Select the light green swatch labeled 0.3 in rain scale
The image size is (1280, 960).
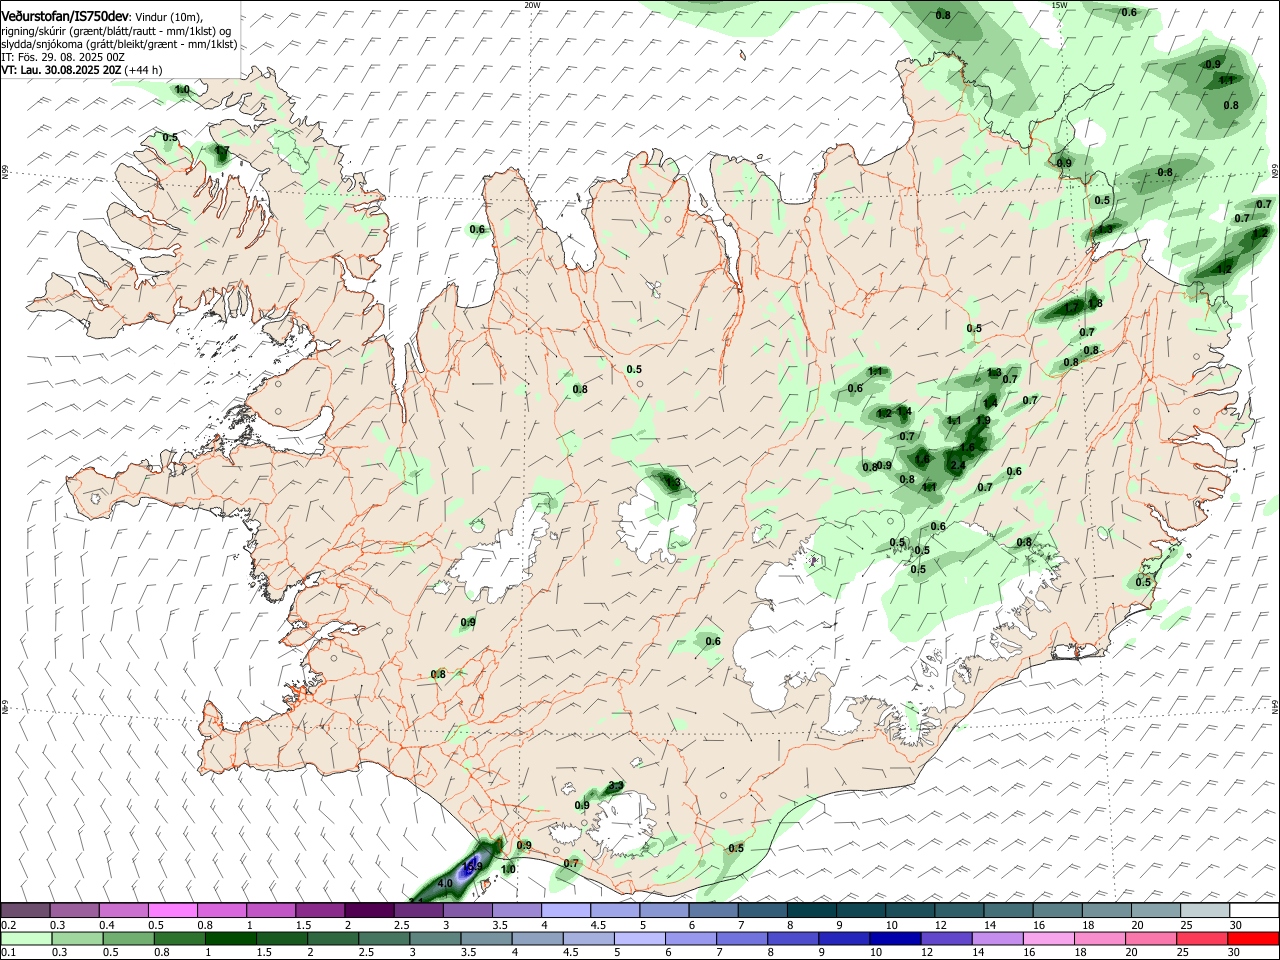(x=76, y=939)
